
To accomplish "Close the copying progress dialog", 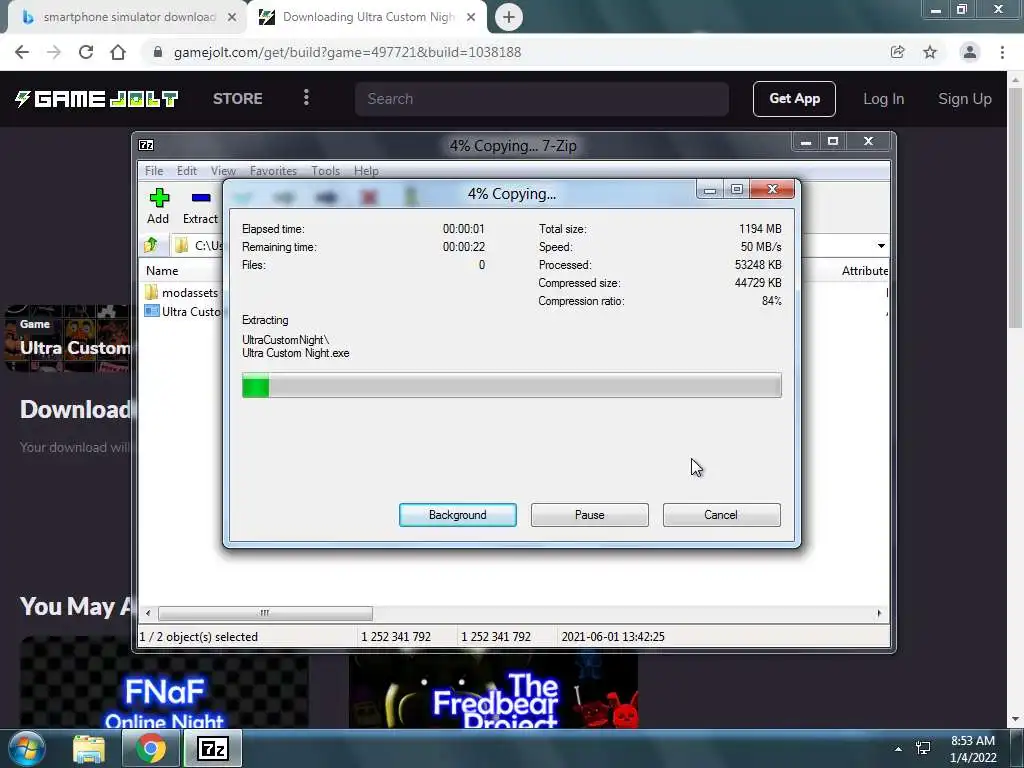I will 773,189.
